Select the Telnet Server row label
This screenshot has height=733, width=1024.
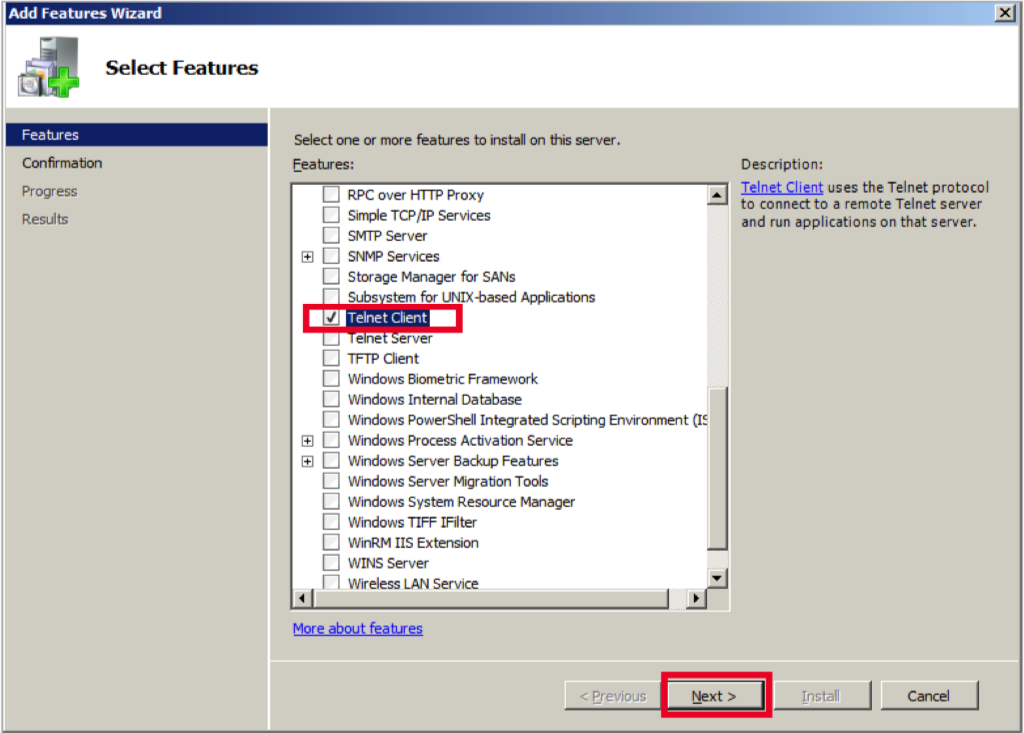(390, 338)
